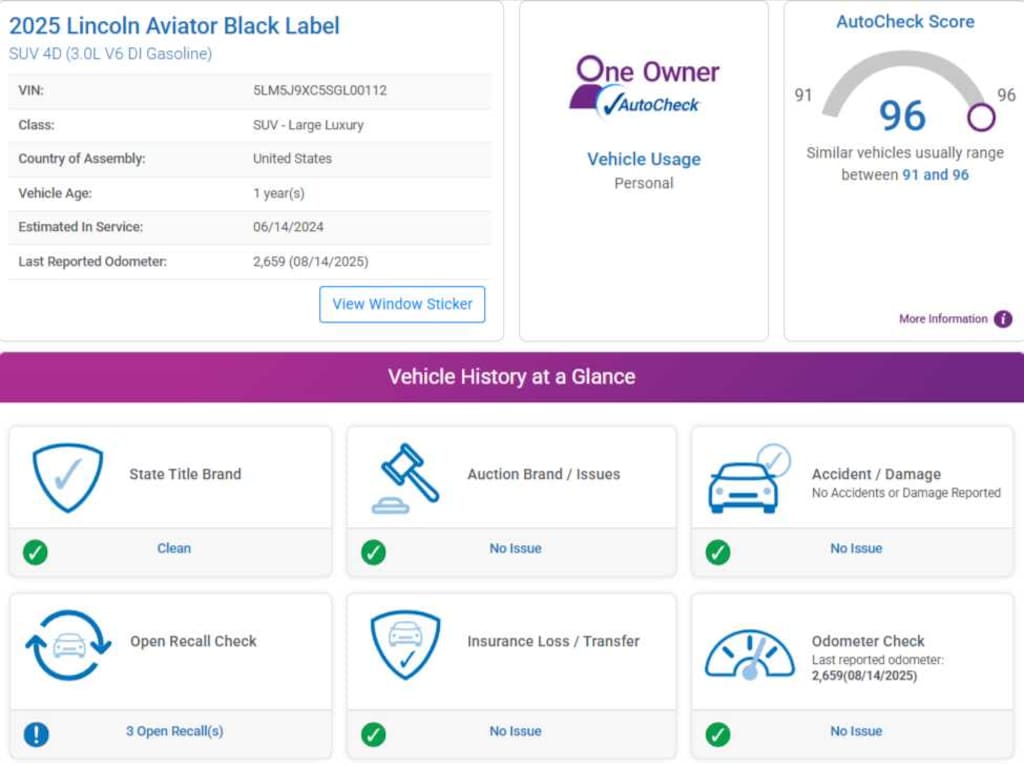The height and width of the screenshot is (768, 1024).
Task: Click green checkmark under State Title Brand
Action: coord(36,551)
